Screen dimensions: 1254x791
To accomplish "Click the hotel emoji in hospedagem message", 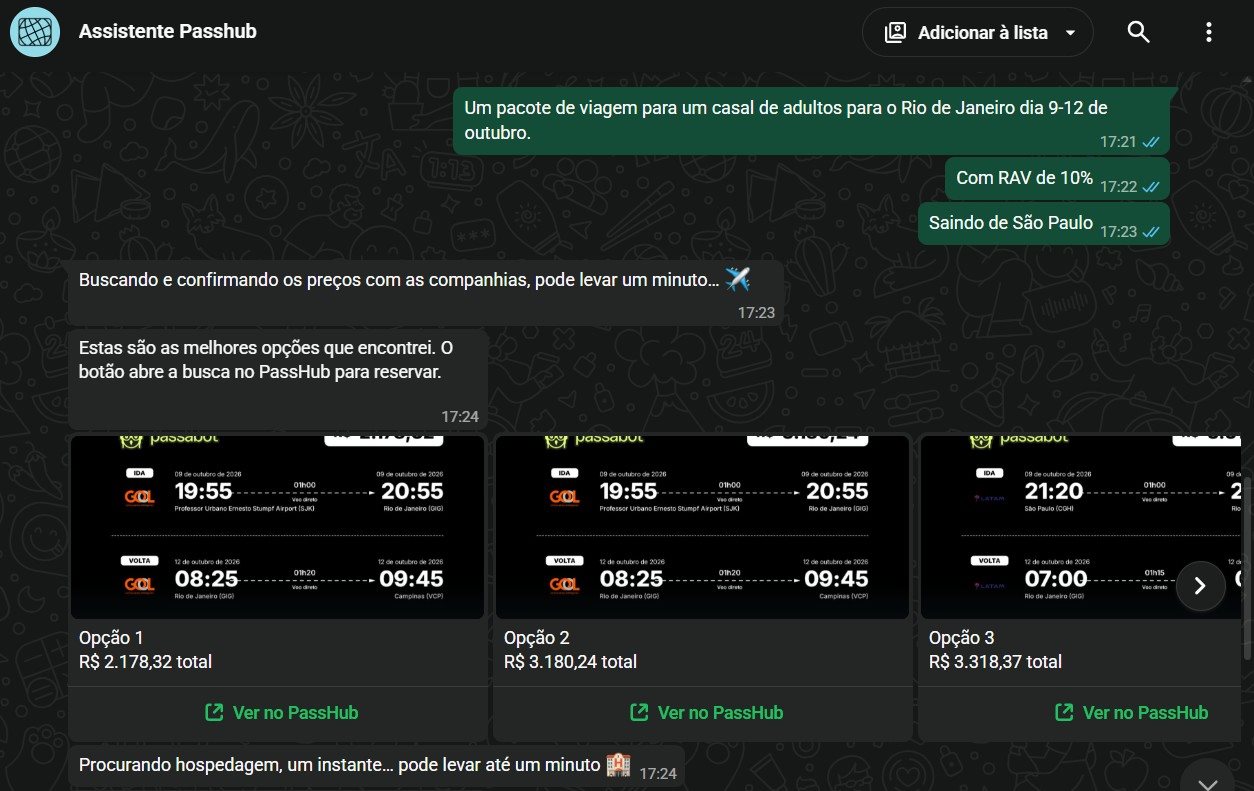I will 618,766.
